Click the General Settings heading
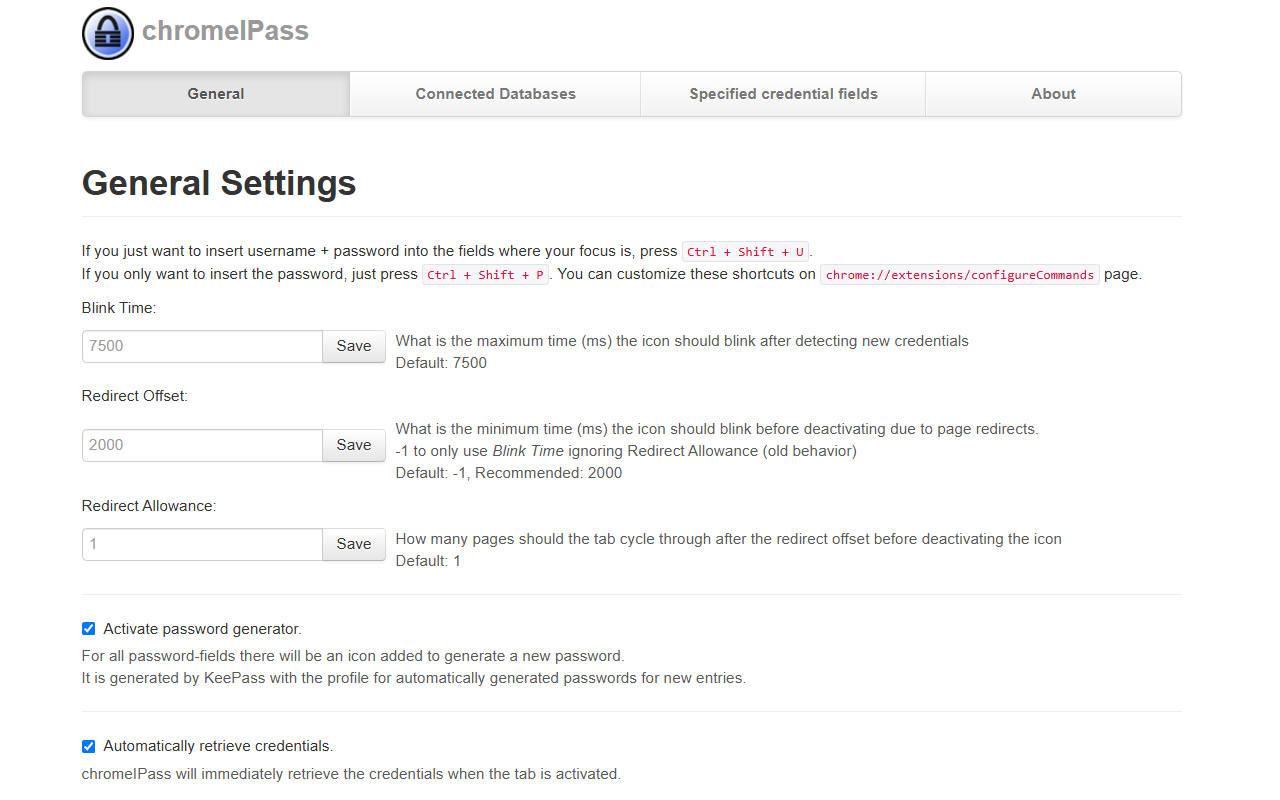Viewport: 1280px width, 800px height. tap(218, 184)
